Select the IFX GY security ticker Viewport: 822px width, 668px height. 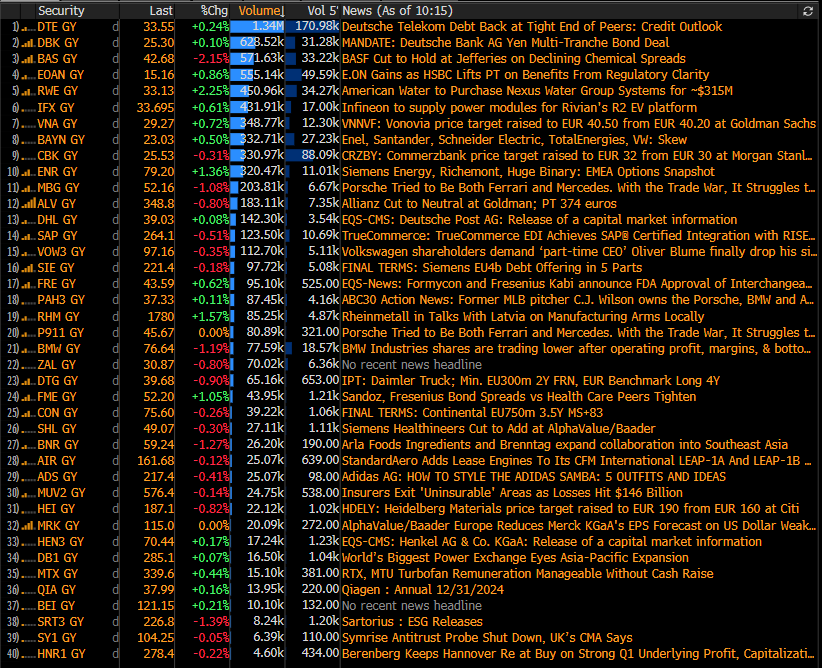tap(56, 108)
